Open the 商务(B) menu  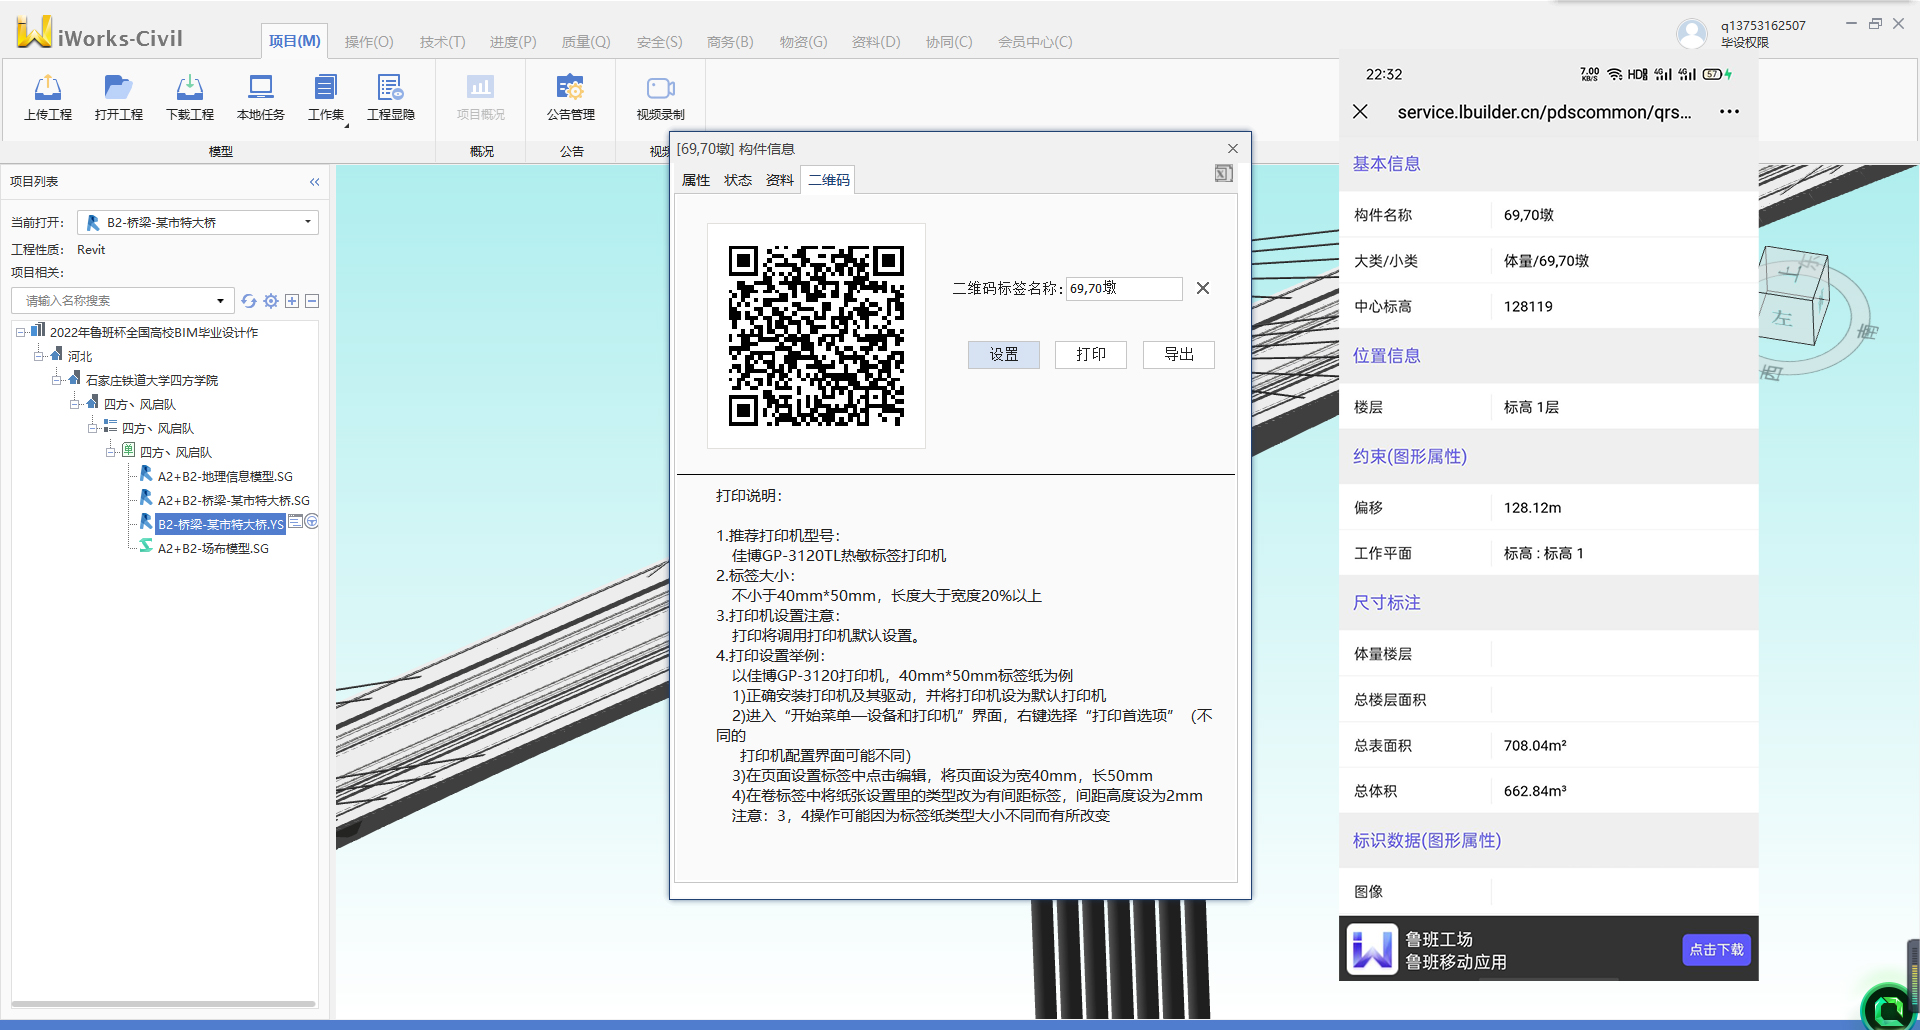pyautogui.click(x=730, y=42)
